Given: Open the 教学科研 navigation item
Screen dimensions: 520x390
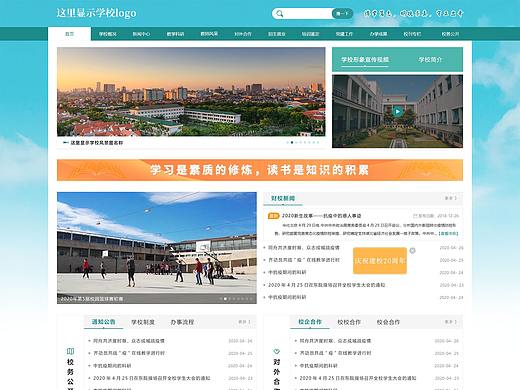Looking at the screenshot, I should [x=175, y=34].
